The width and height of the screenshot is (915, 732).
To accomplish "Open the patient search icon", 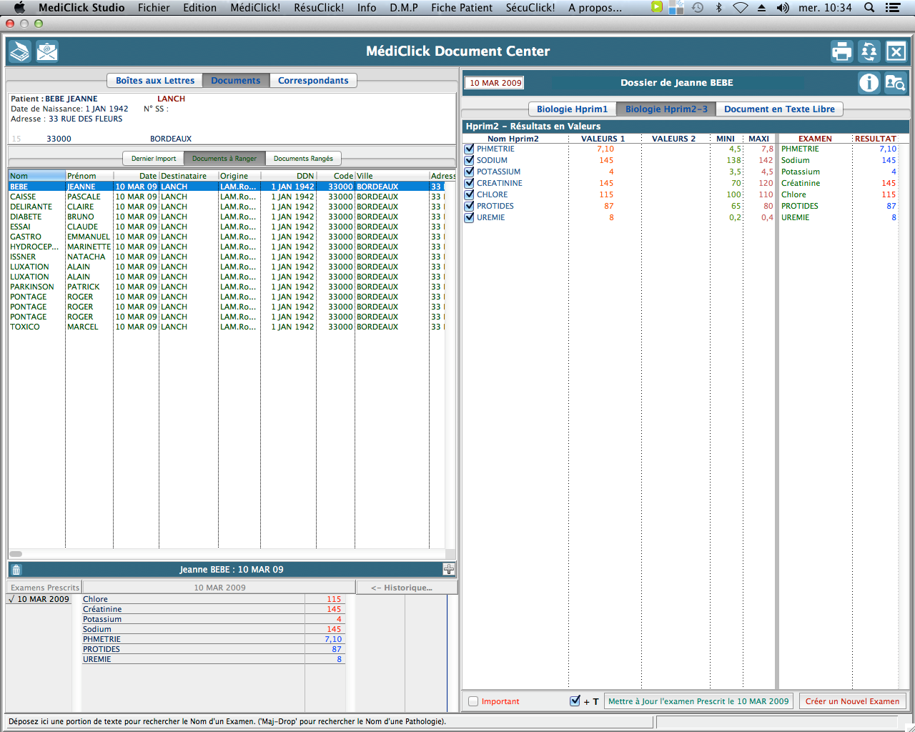I will point(895,83).
